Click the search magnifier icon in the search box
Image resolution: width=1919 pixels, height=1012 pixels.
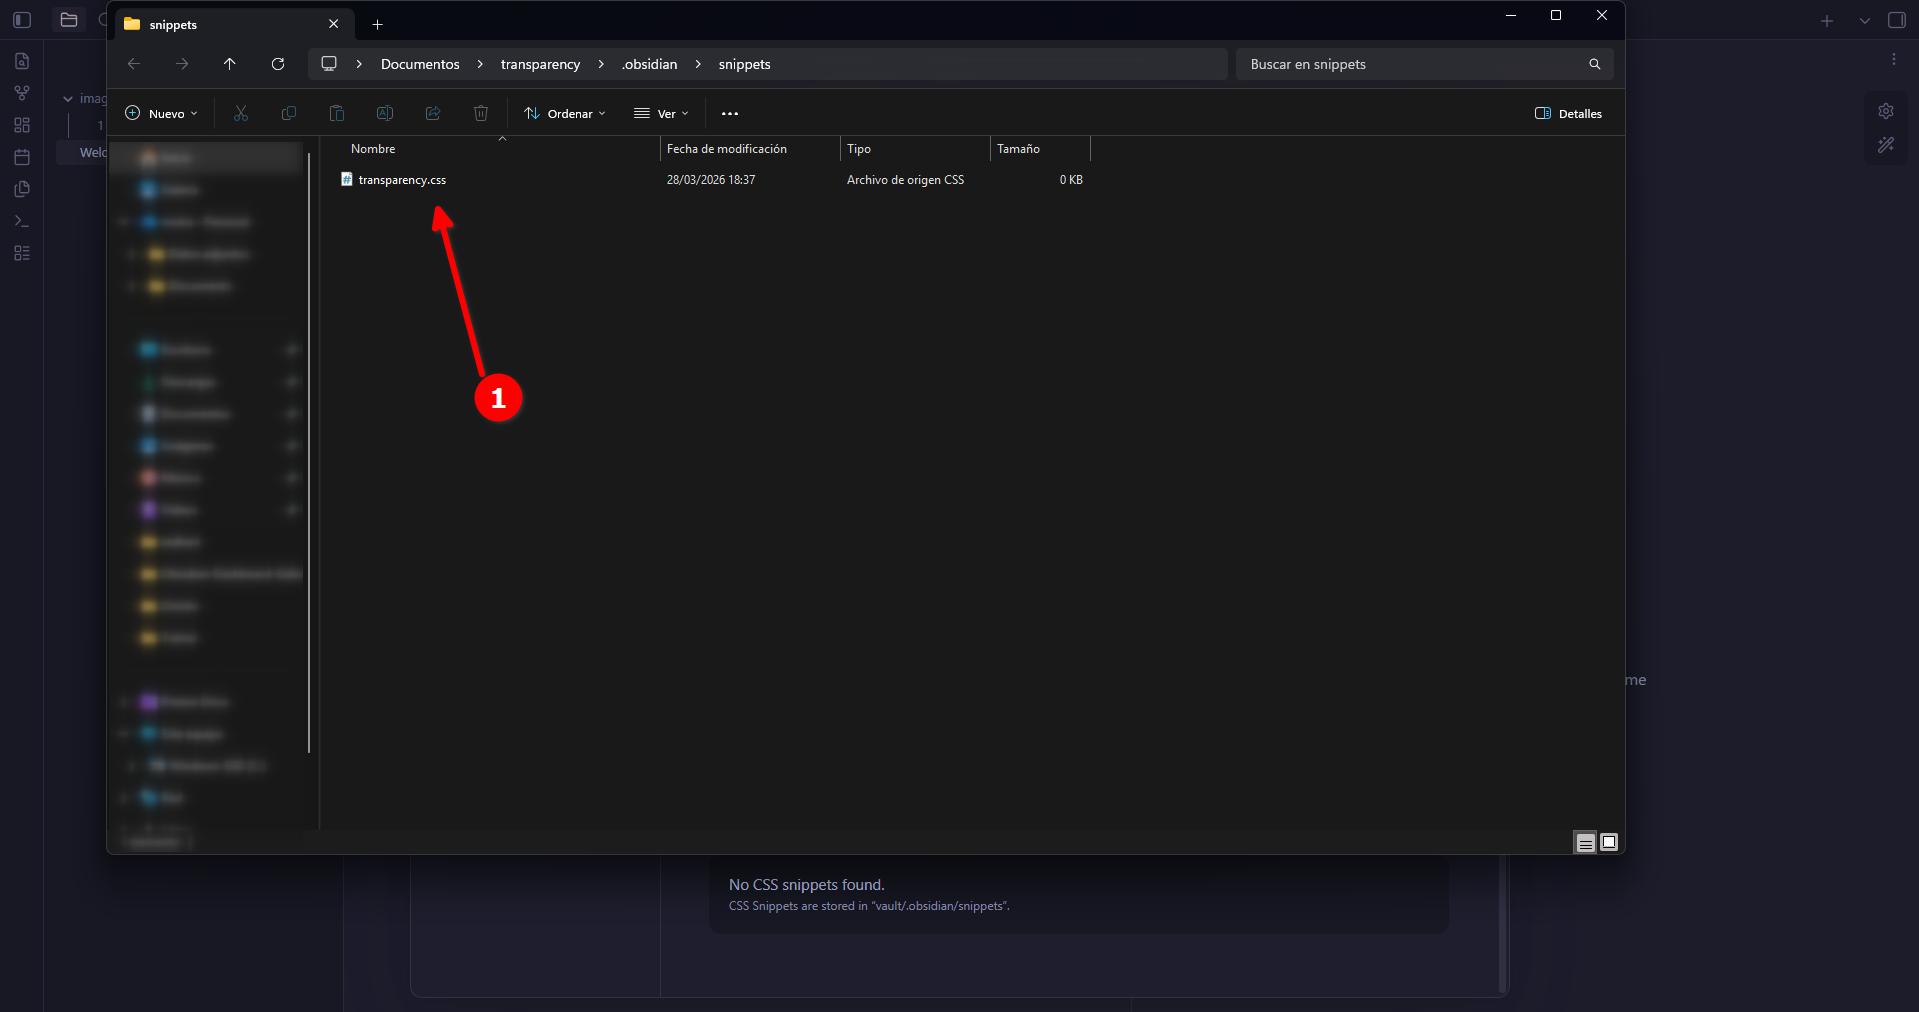[x=1595, y=64]
